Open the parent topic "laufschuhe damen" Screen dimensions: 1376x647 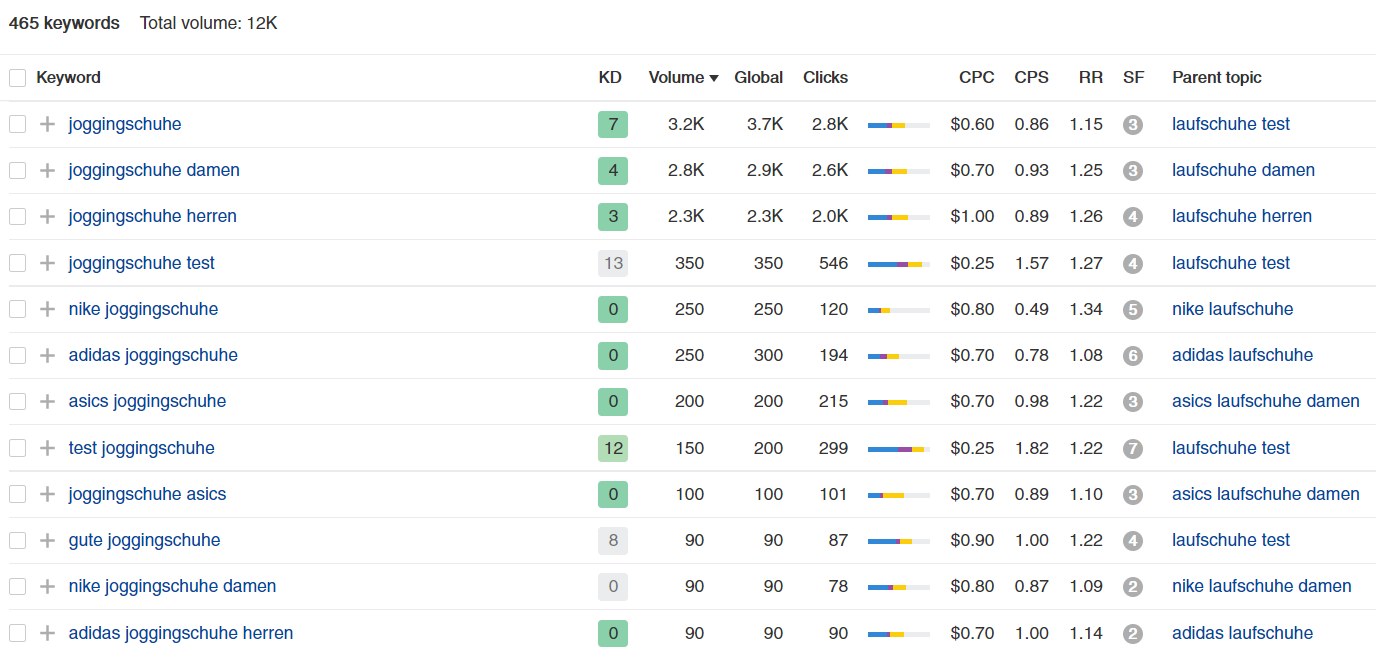(1243, 170)
